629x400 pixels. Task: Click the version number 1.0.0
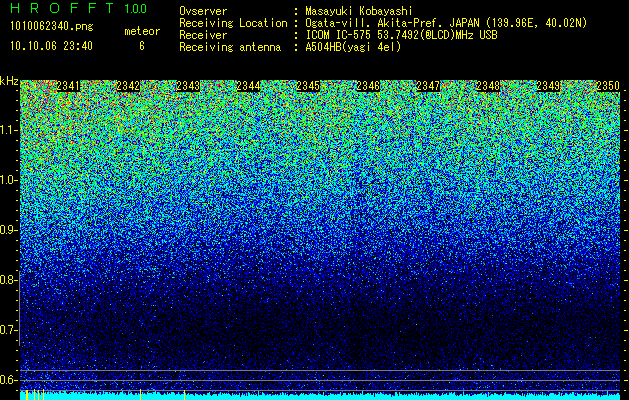(x=136, y=8)
